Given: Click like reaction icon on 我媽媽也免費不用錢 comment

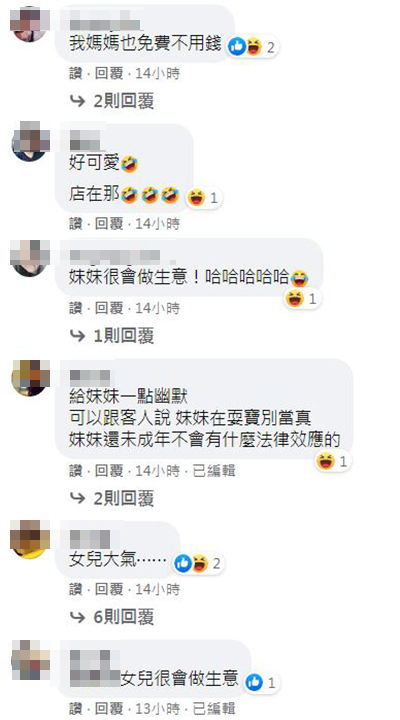Looking at the screenshot, I should coord(237,46).
